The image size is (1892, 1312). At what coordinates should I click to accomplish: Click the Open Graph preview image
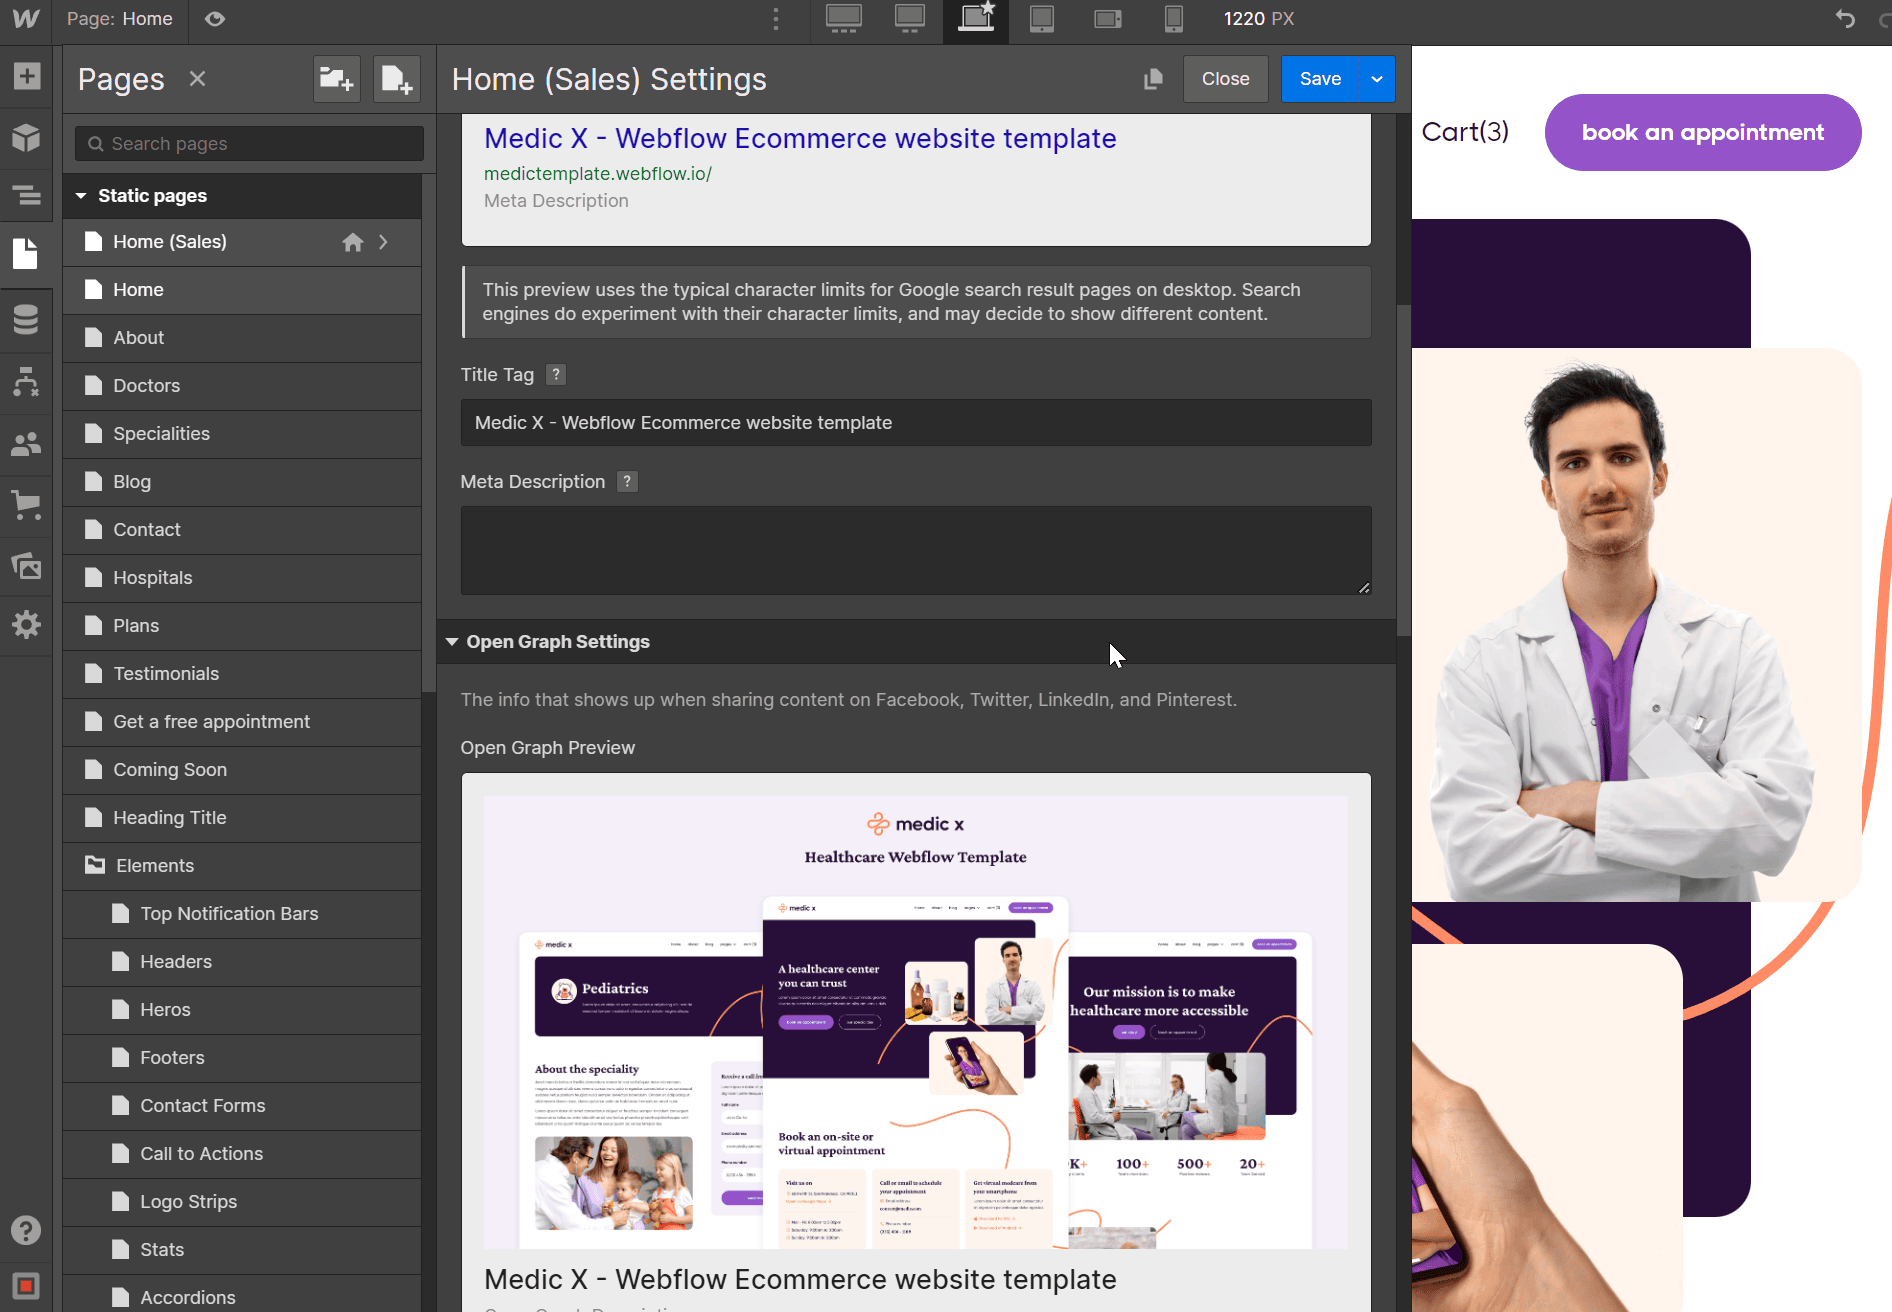coord(915,1022)
